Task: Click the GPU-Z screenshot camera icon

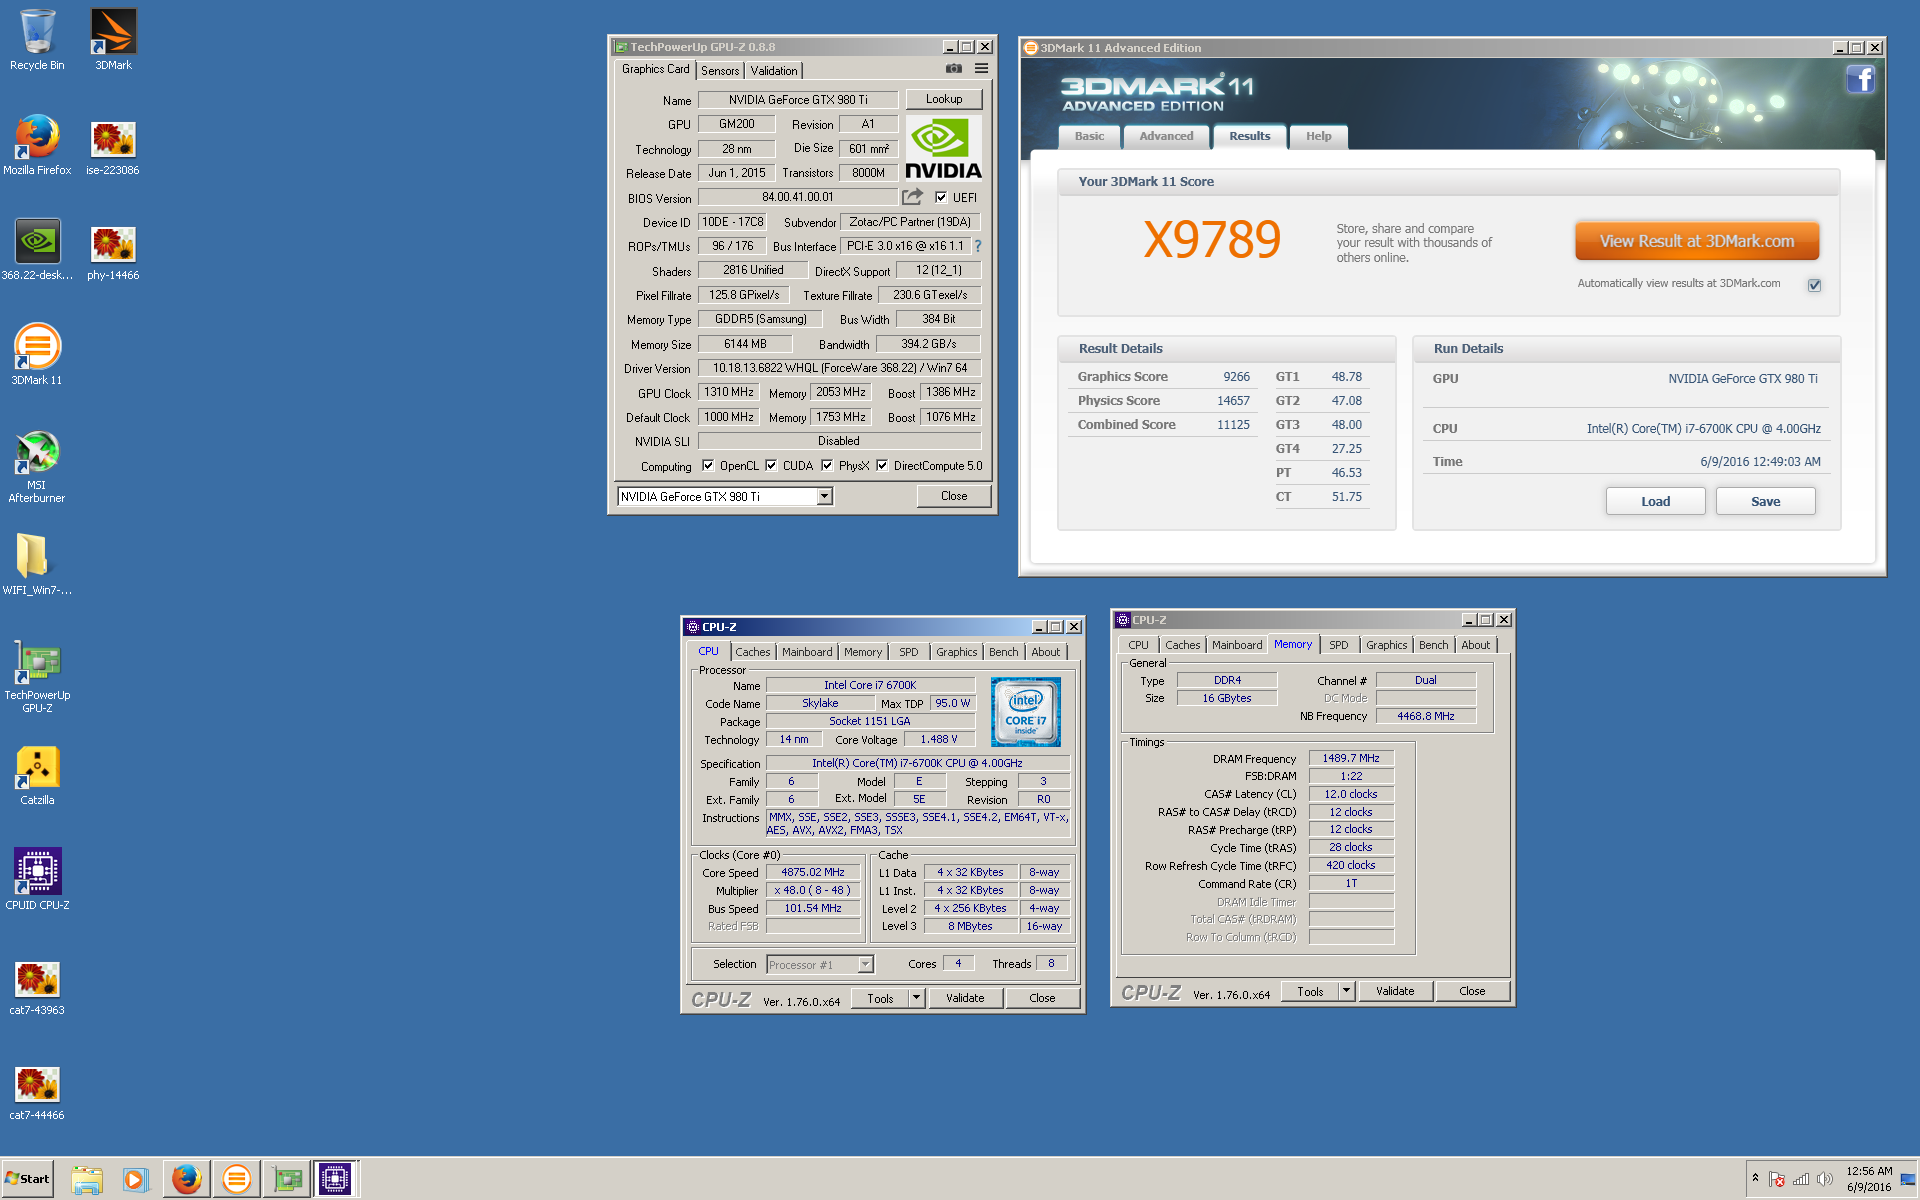Action: tap(954, 69)
